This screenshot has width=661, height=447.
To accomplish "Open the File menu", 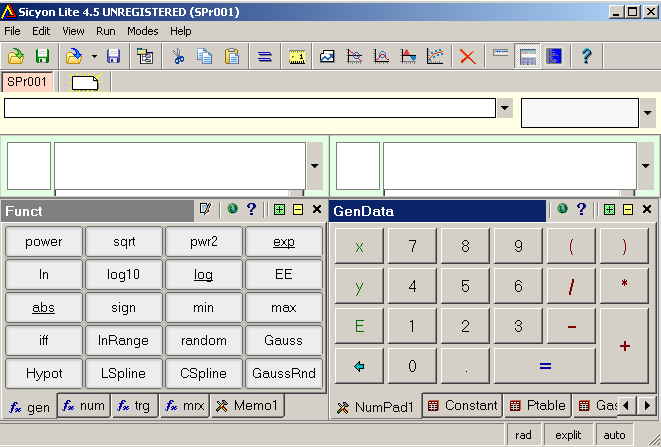I will tap(12, 31).
